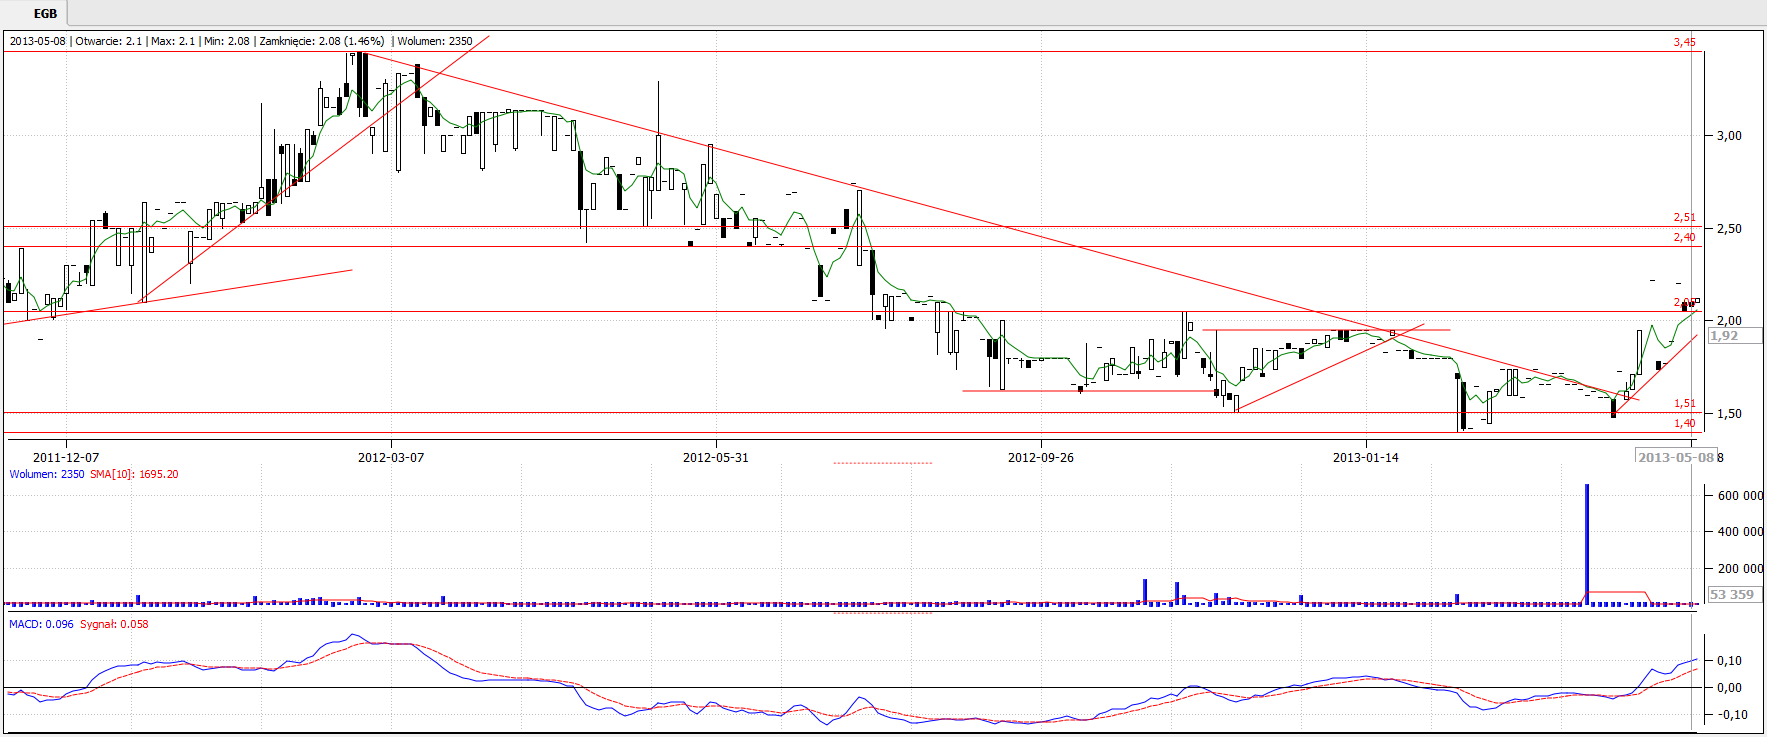Click the 2012-05-31 date axis label
Viewport: 1767px width, 737px height.
point(715,457)
